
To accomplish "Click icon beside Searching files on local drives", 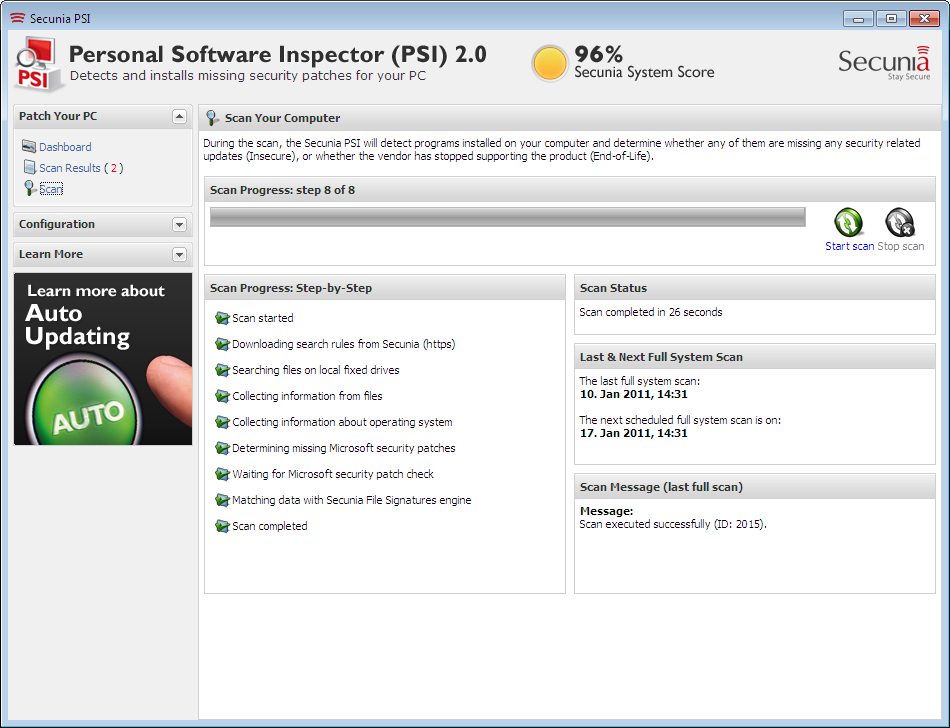I will pos(222,370).
